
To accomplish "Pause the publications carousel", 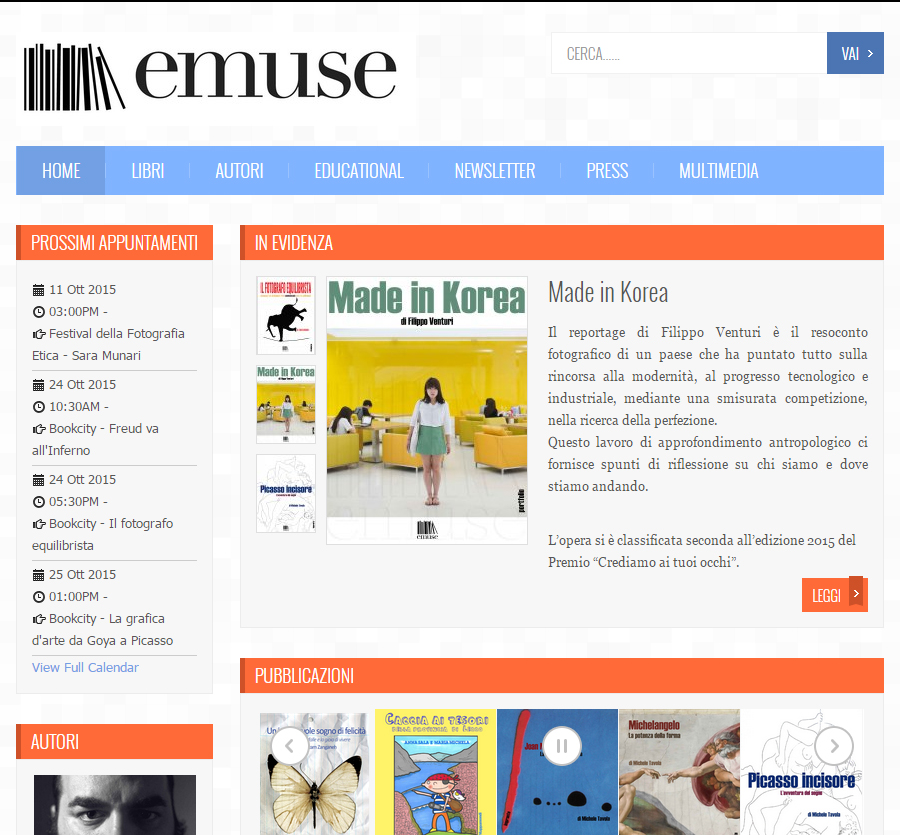I will tap(562, 745).
